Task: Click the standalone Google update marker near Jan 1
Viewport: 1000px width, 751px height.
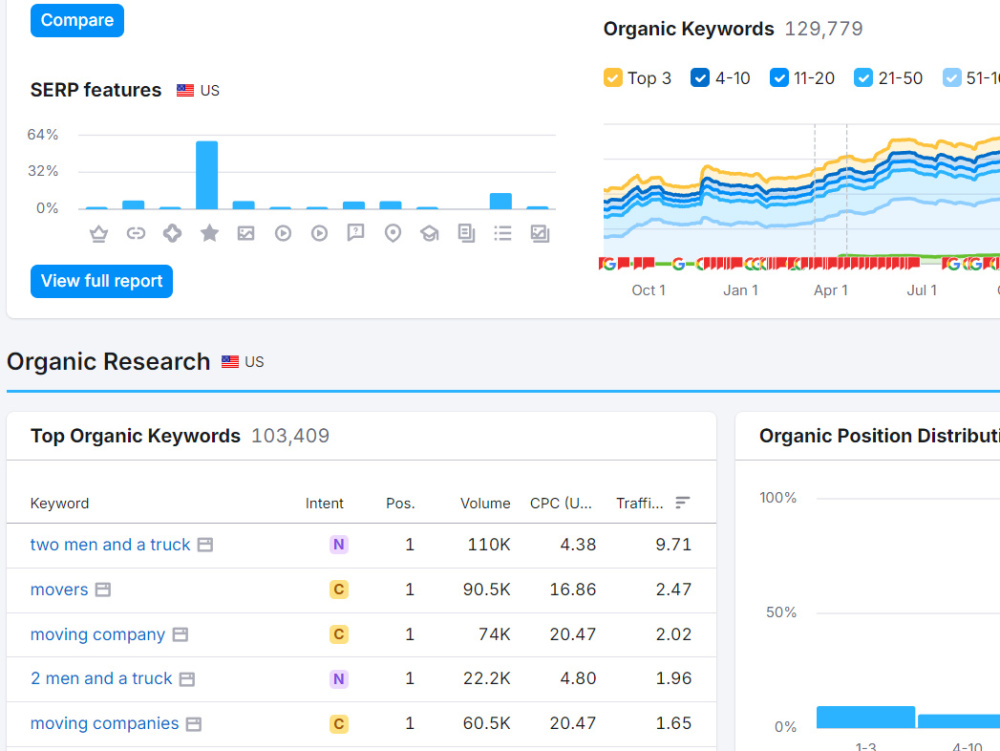Action: pos(679,264)
